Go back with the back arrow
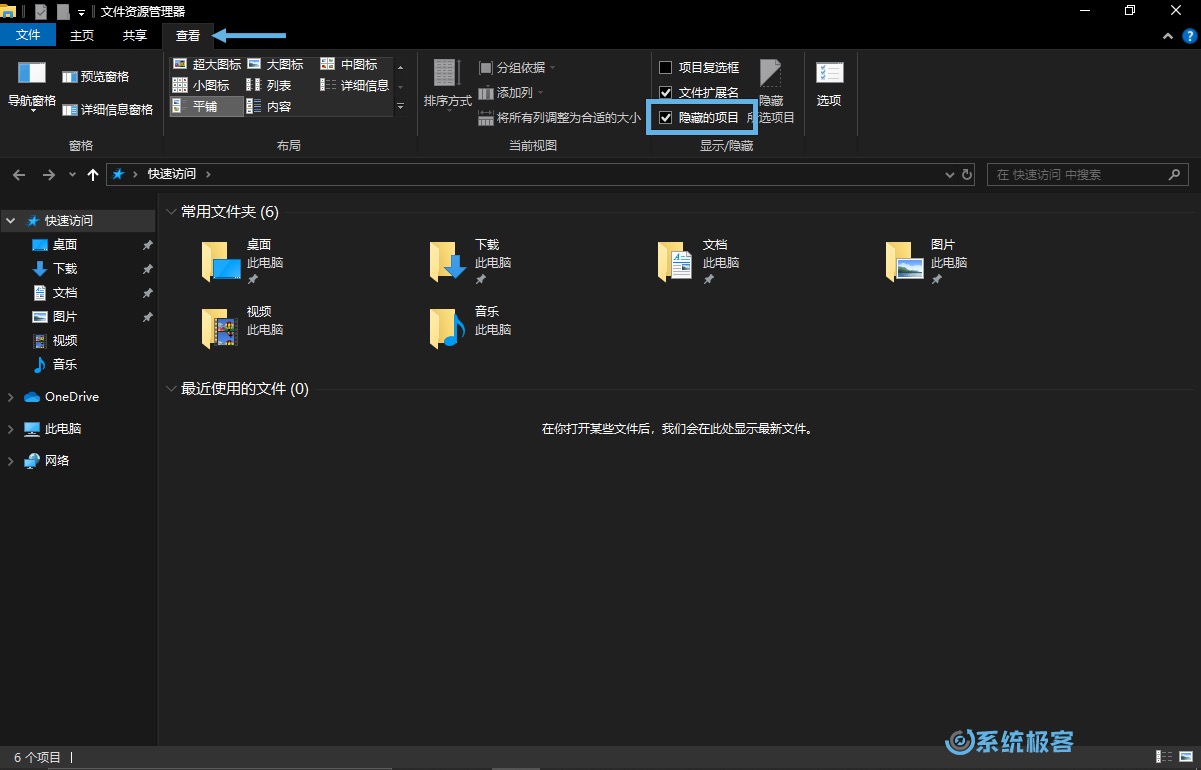The image size is (1201, 770). coord(19,174)
